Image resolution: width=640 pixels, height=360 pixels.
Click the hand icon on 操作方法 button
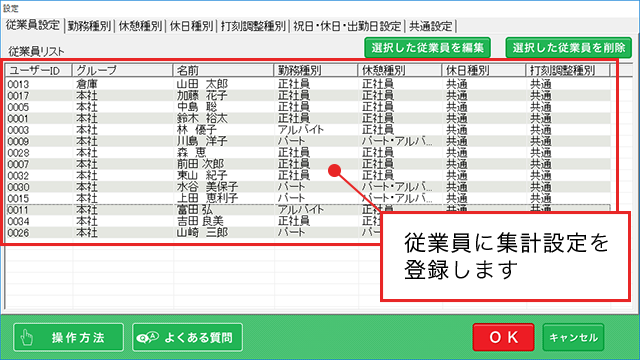(27, 338)
